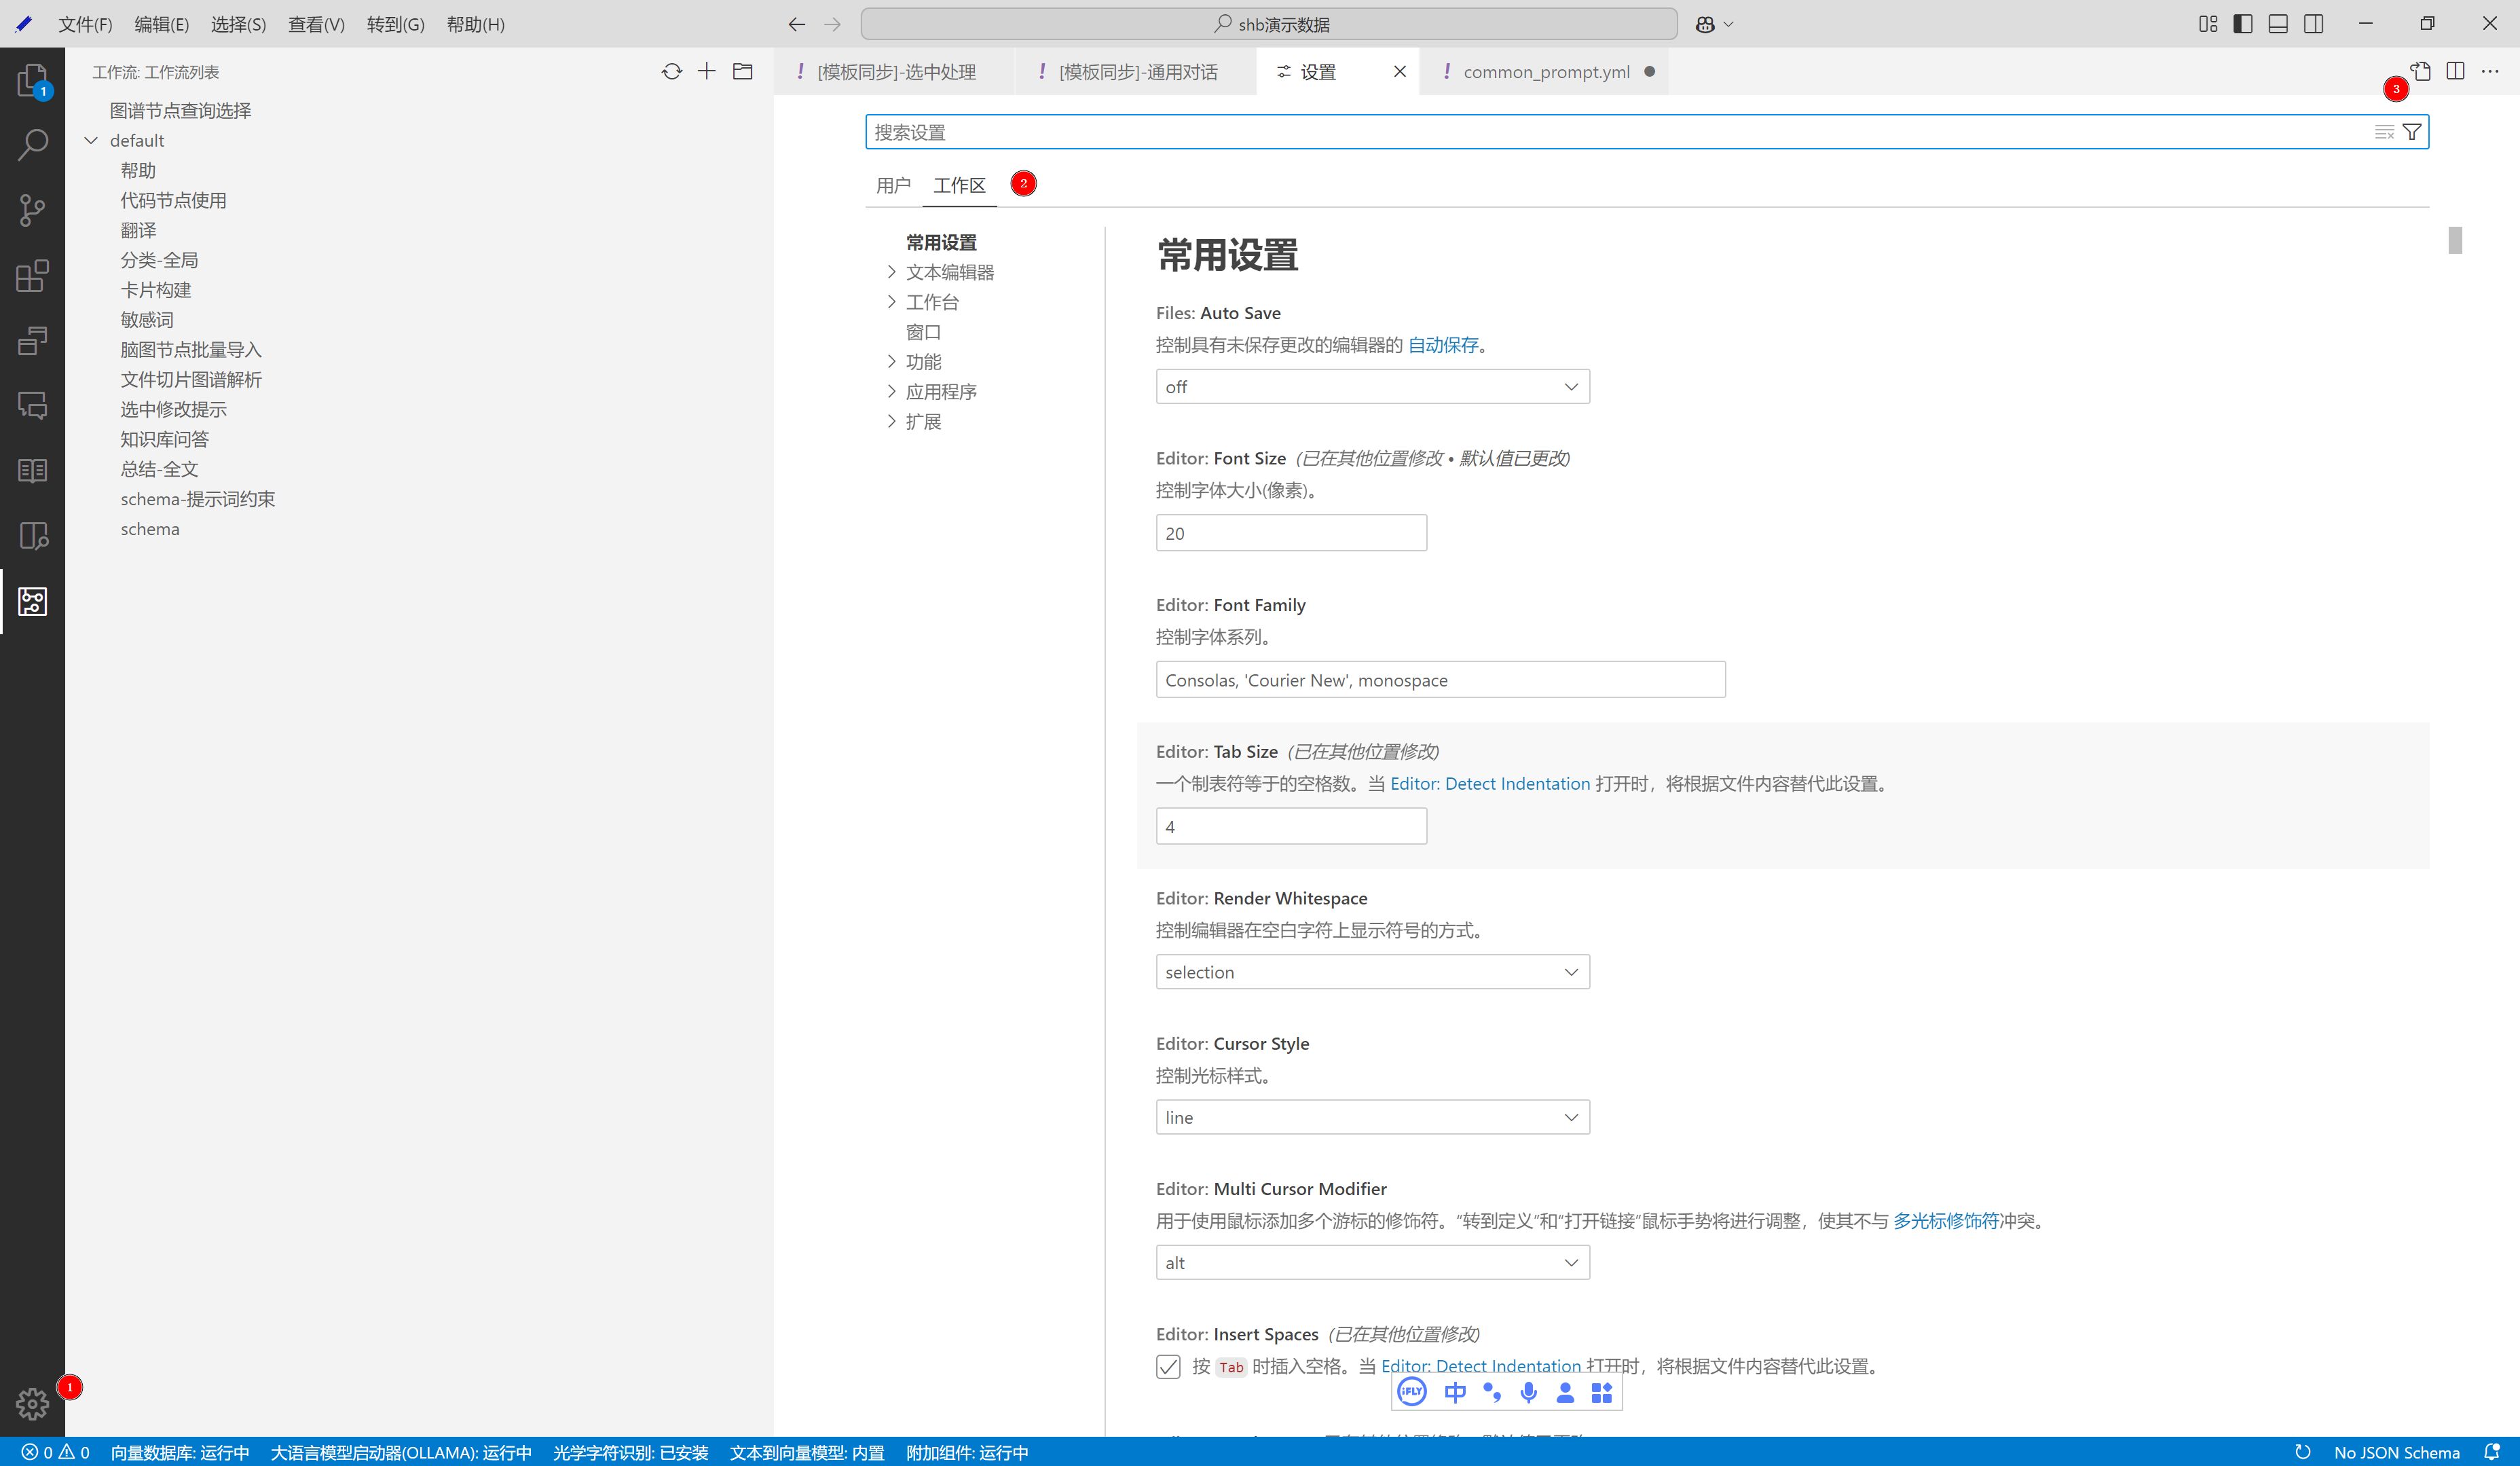This screenshot has height=1466, width=2520.
Task: Open the 查看(V) menu
Action: click(x=316, y=24)
